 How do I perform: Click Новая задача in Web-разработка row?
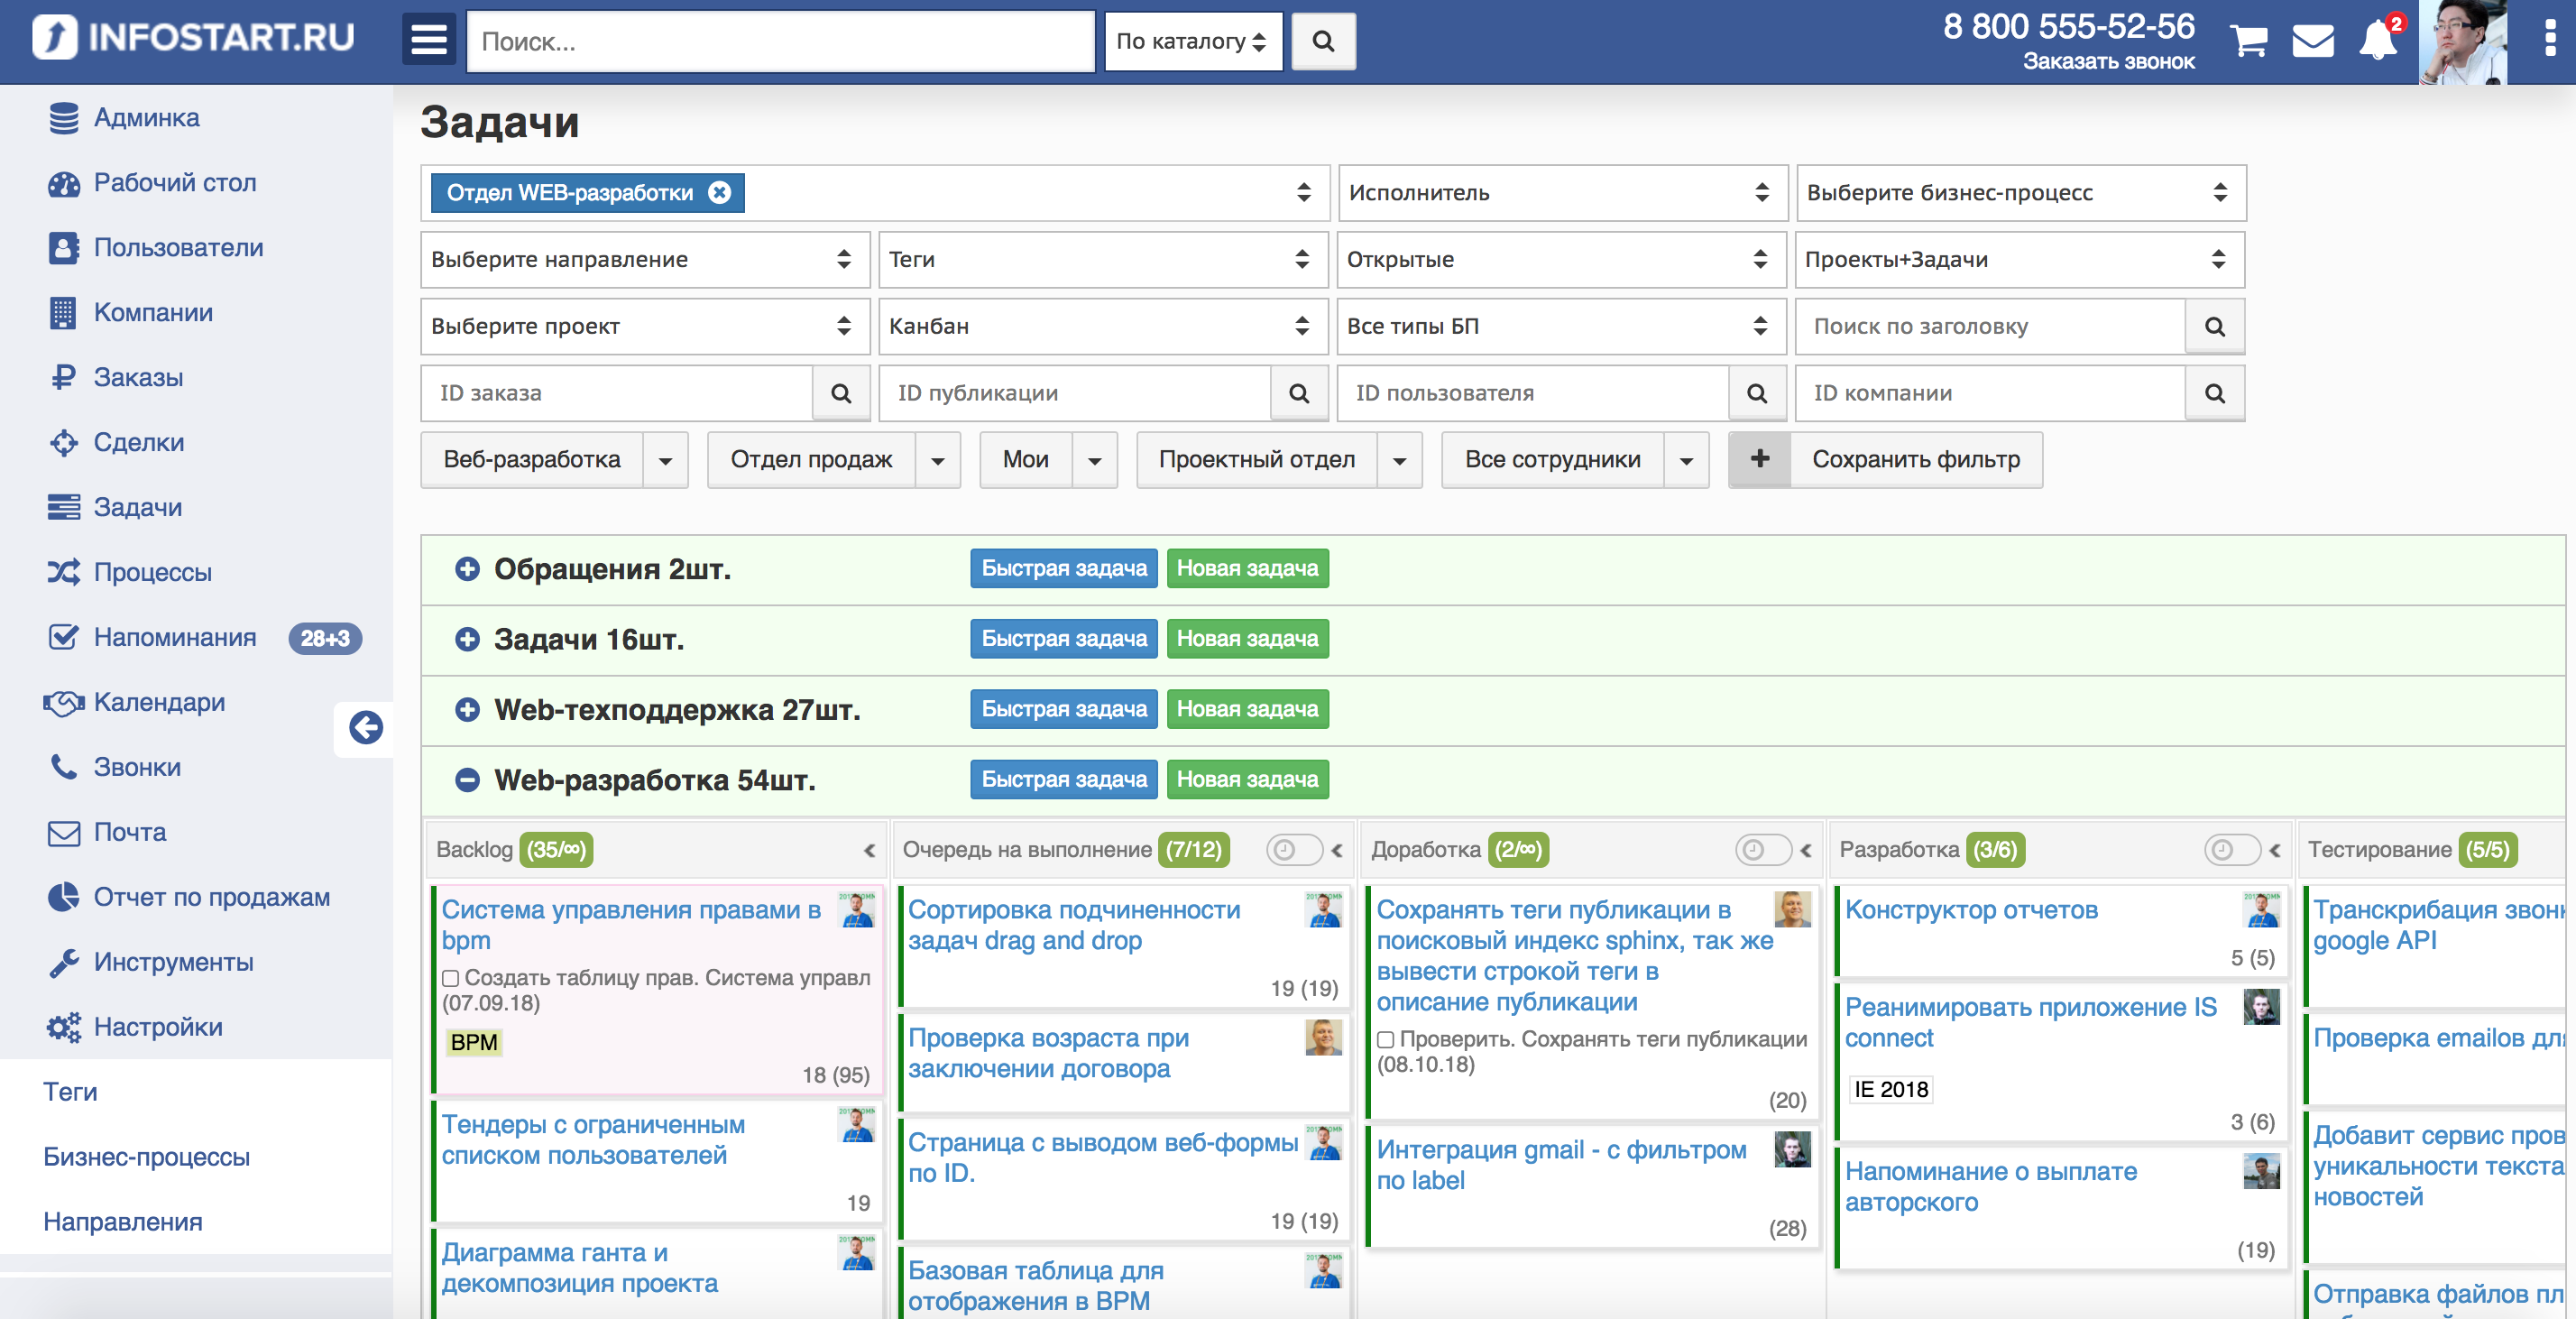[x=1247, y=779]
